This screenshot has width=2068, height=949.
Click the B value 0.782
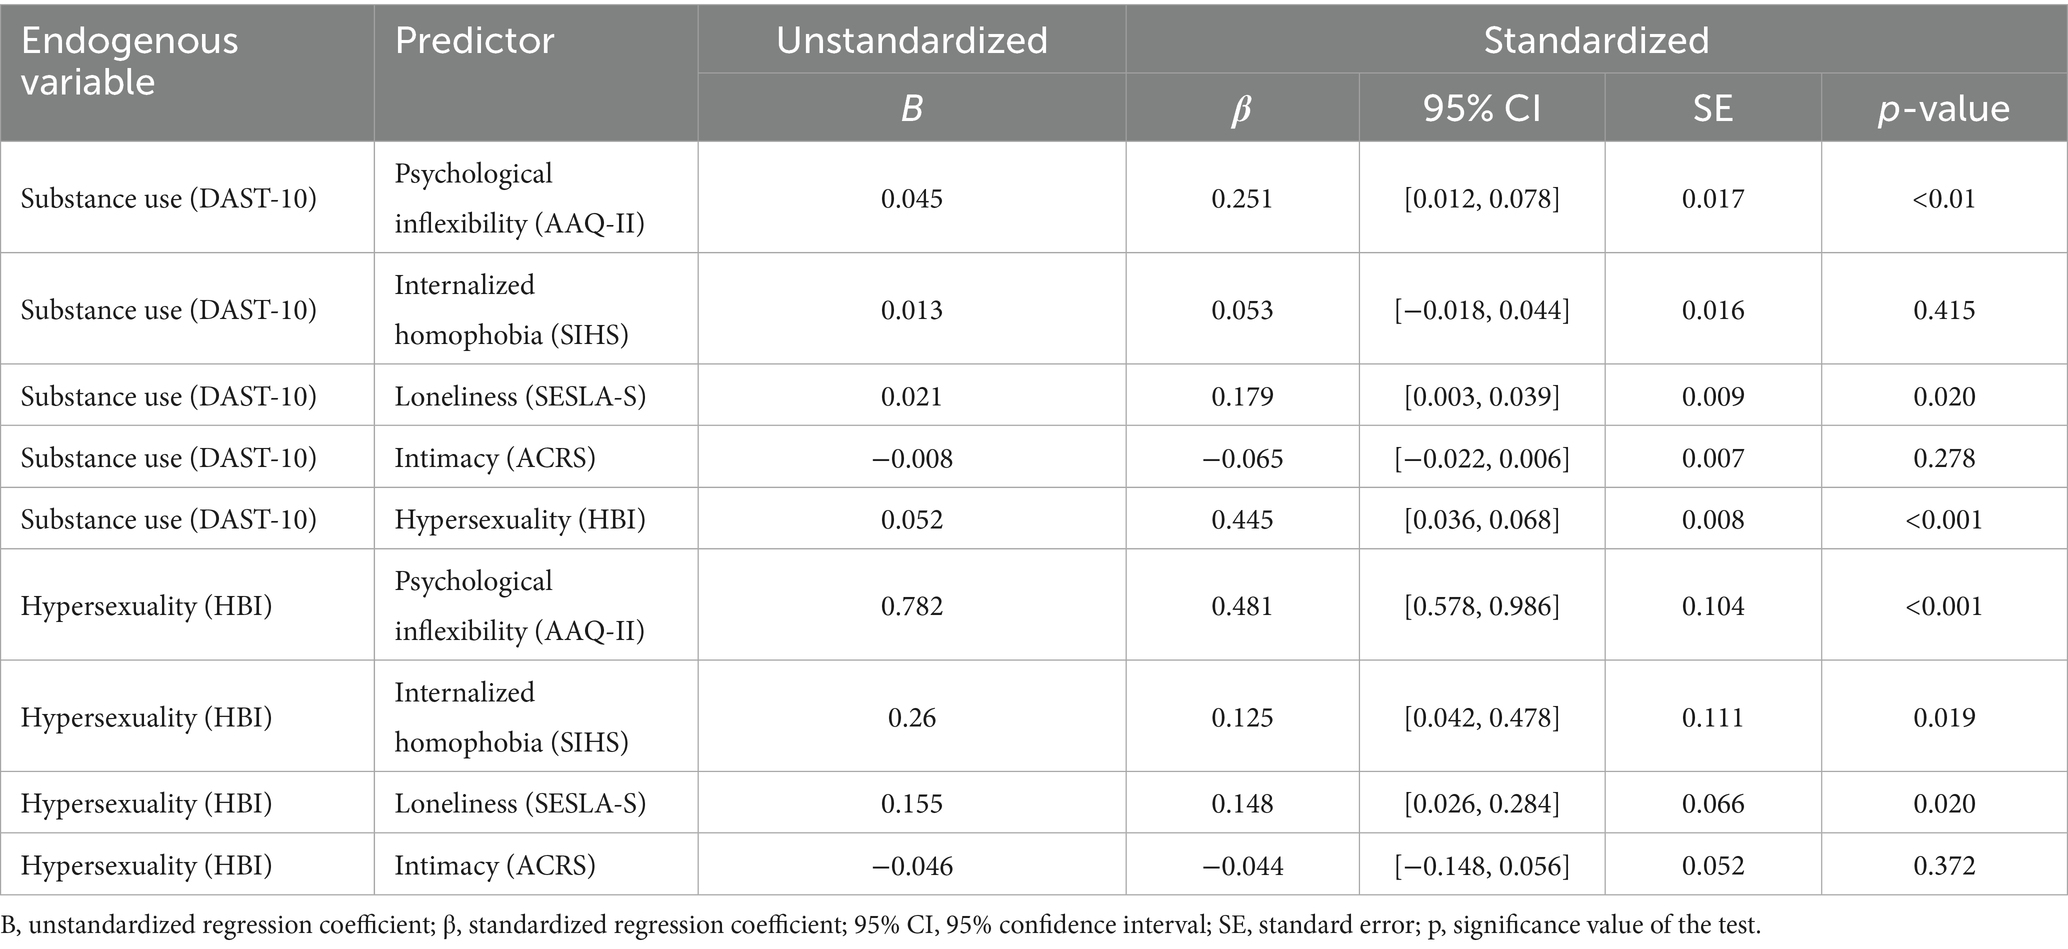pos(911,606)
